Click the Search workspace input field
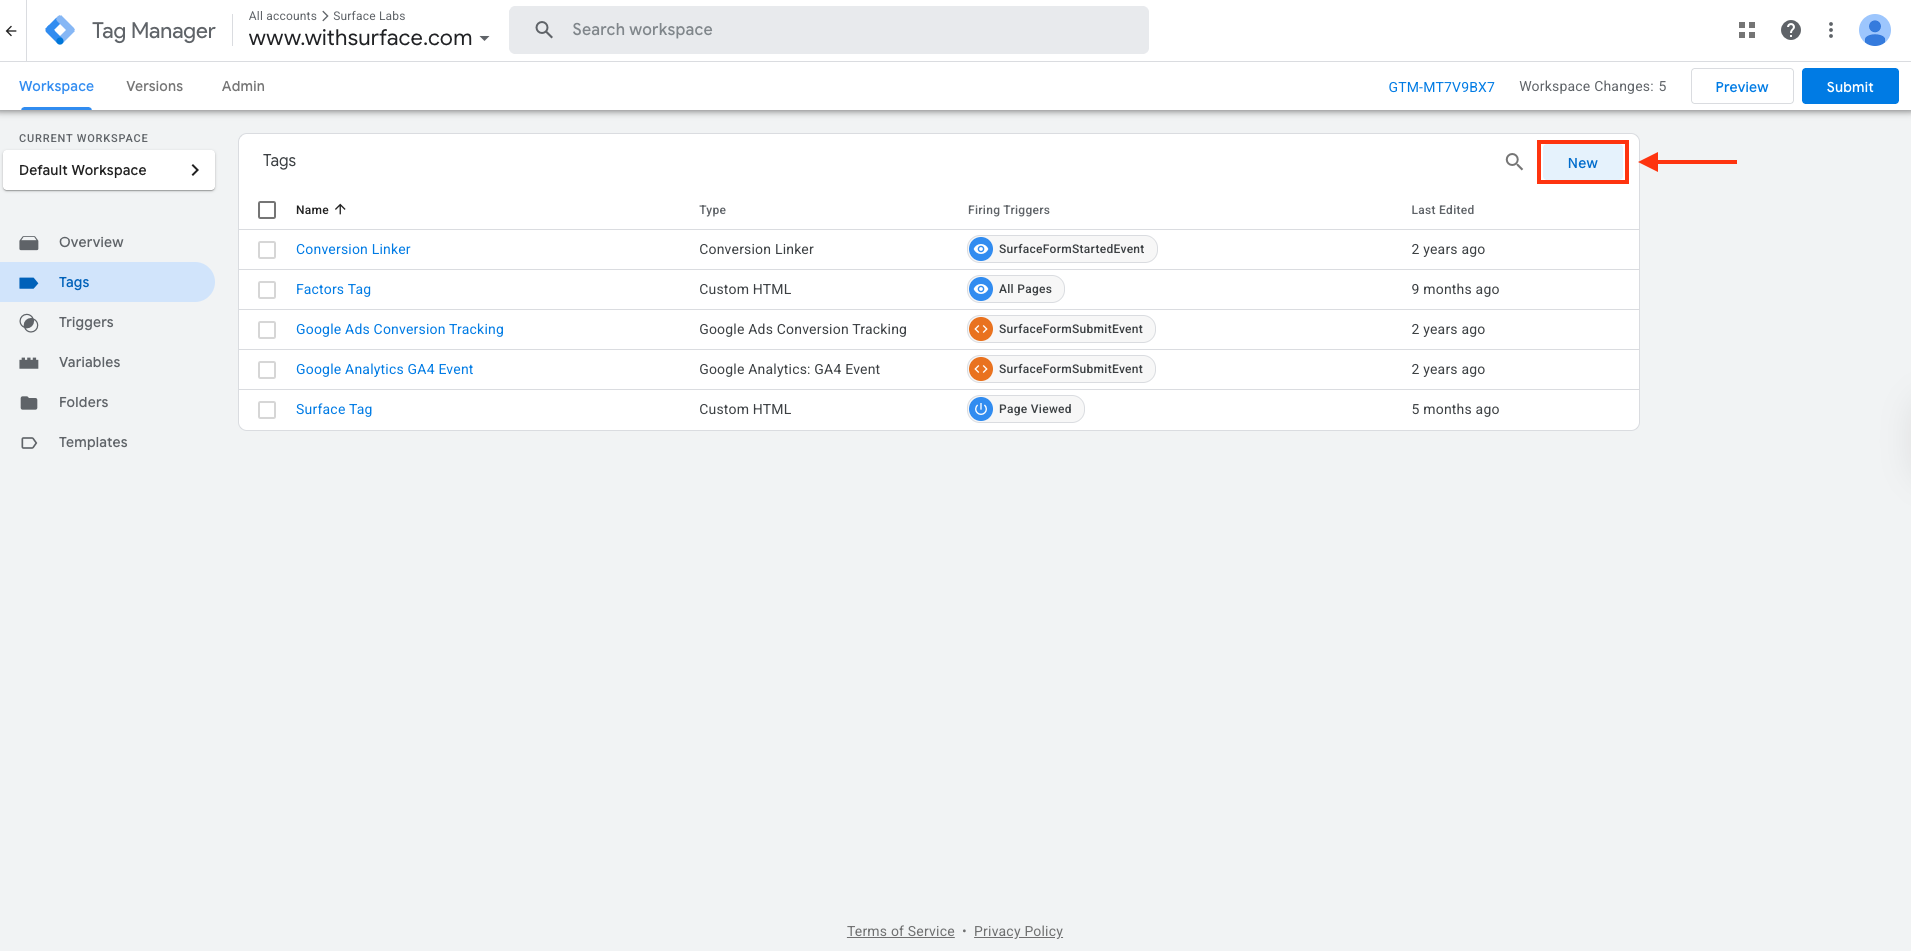 (x=828, y=29)
